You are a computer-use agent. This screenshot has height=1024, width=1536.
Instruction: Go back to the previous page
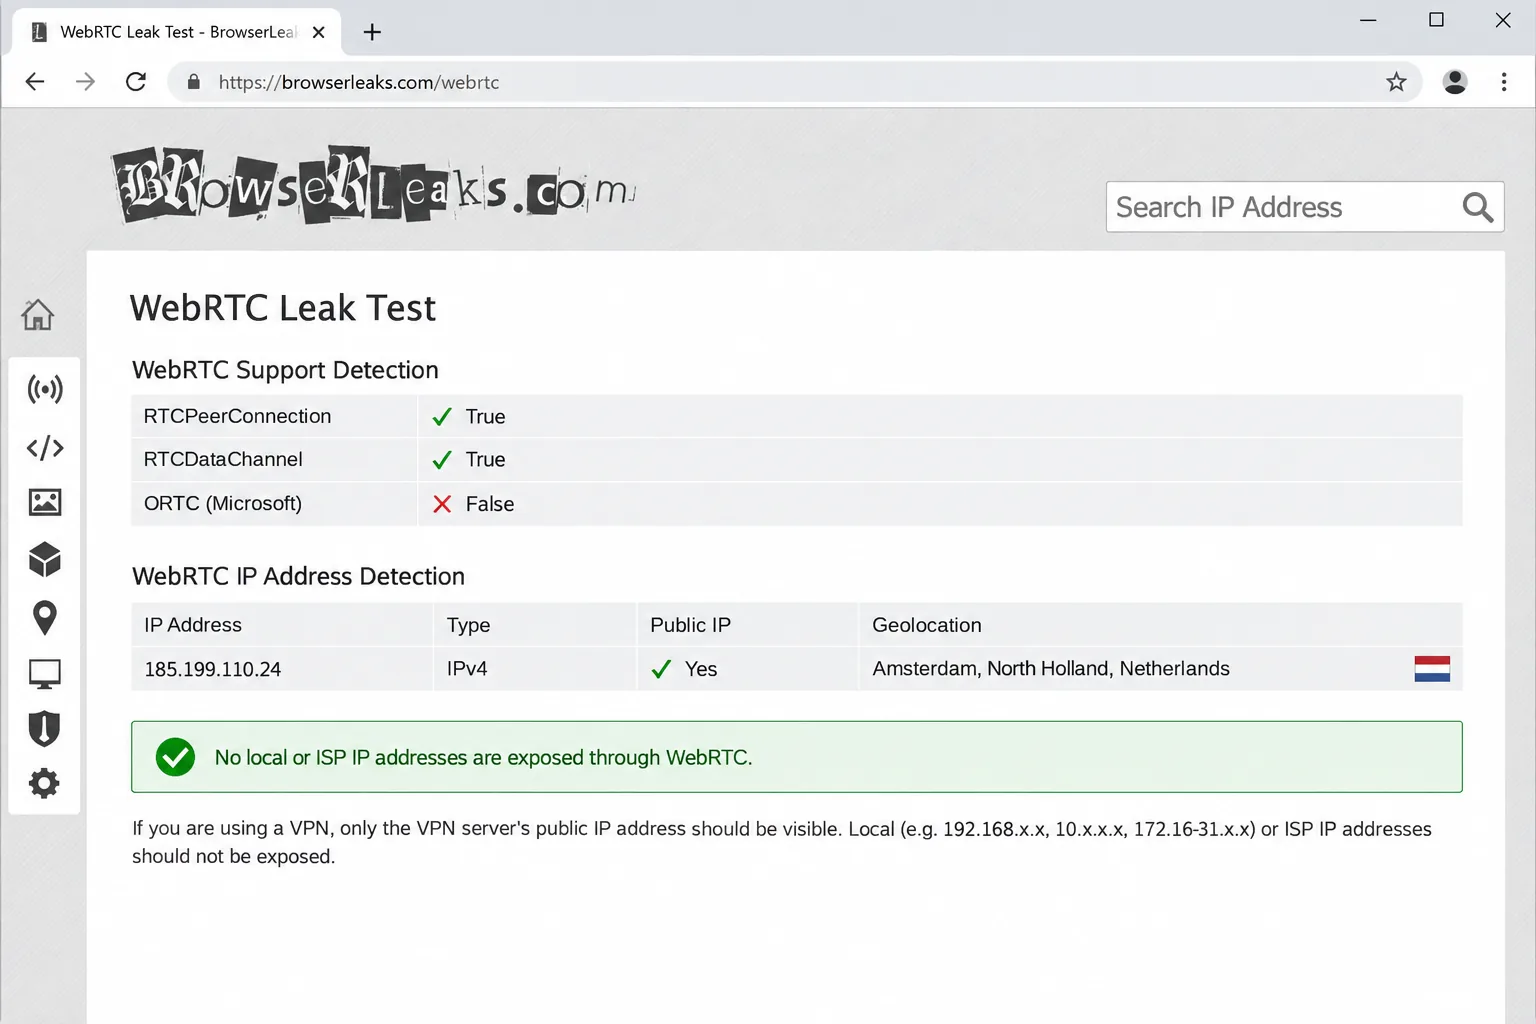coord(35,82)
